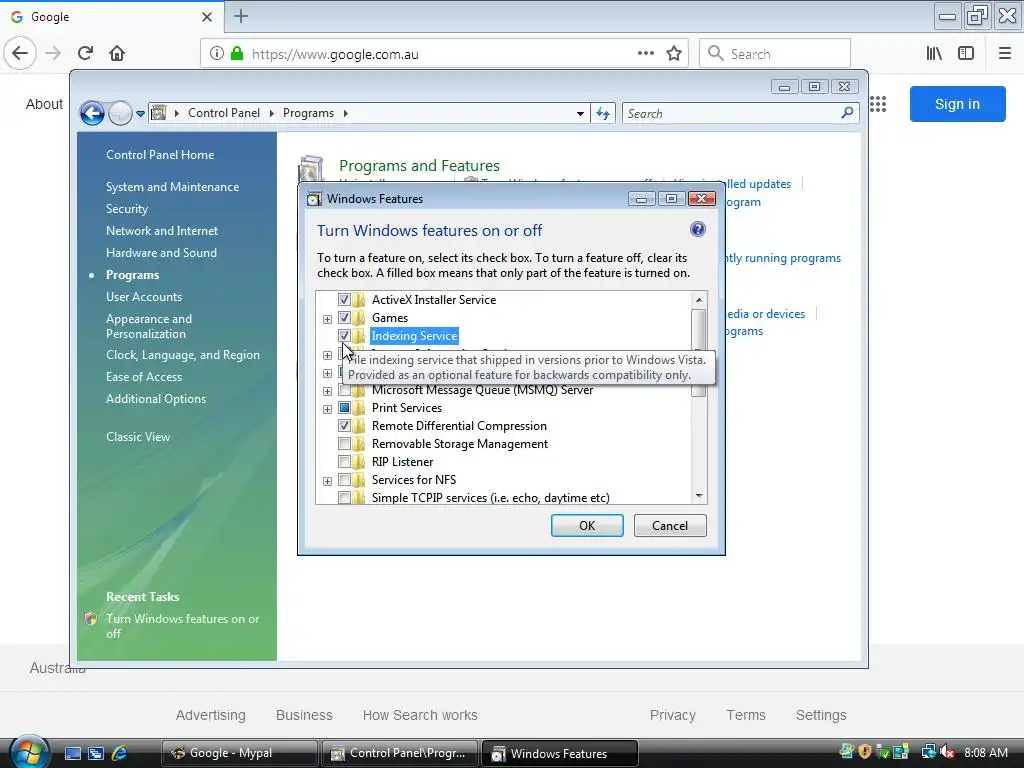
Task: Go to the browser home page
Action: click(x=117, y=54)
